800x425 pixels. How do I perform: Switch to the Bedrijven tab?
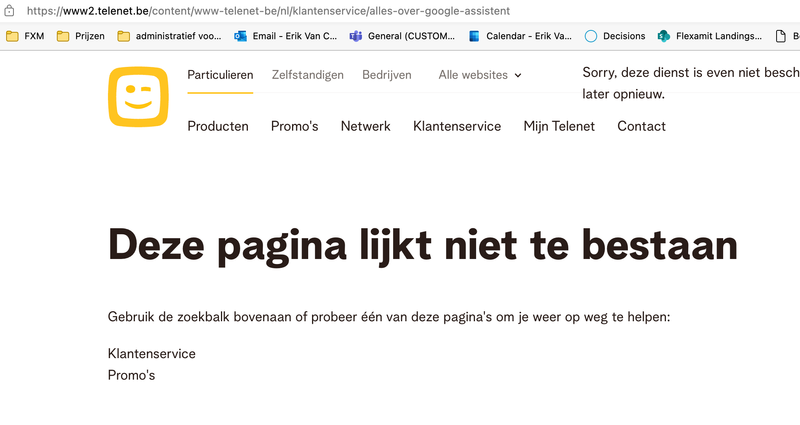(x=389, y=75)
